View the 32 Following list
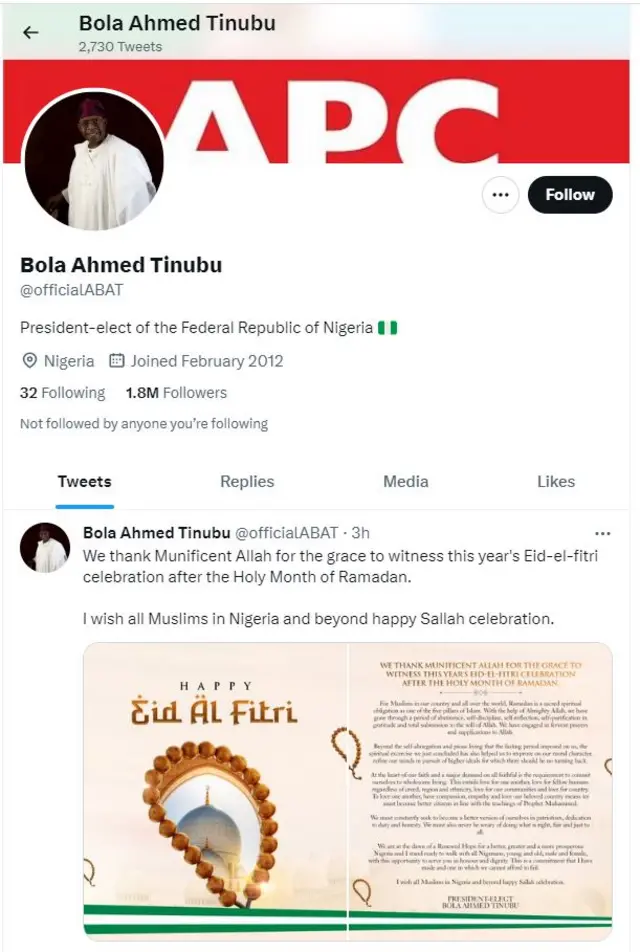This screenshot has height=952, width=640. [x=62, y=393]
